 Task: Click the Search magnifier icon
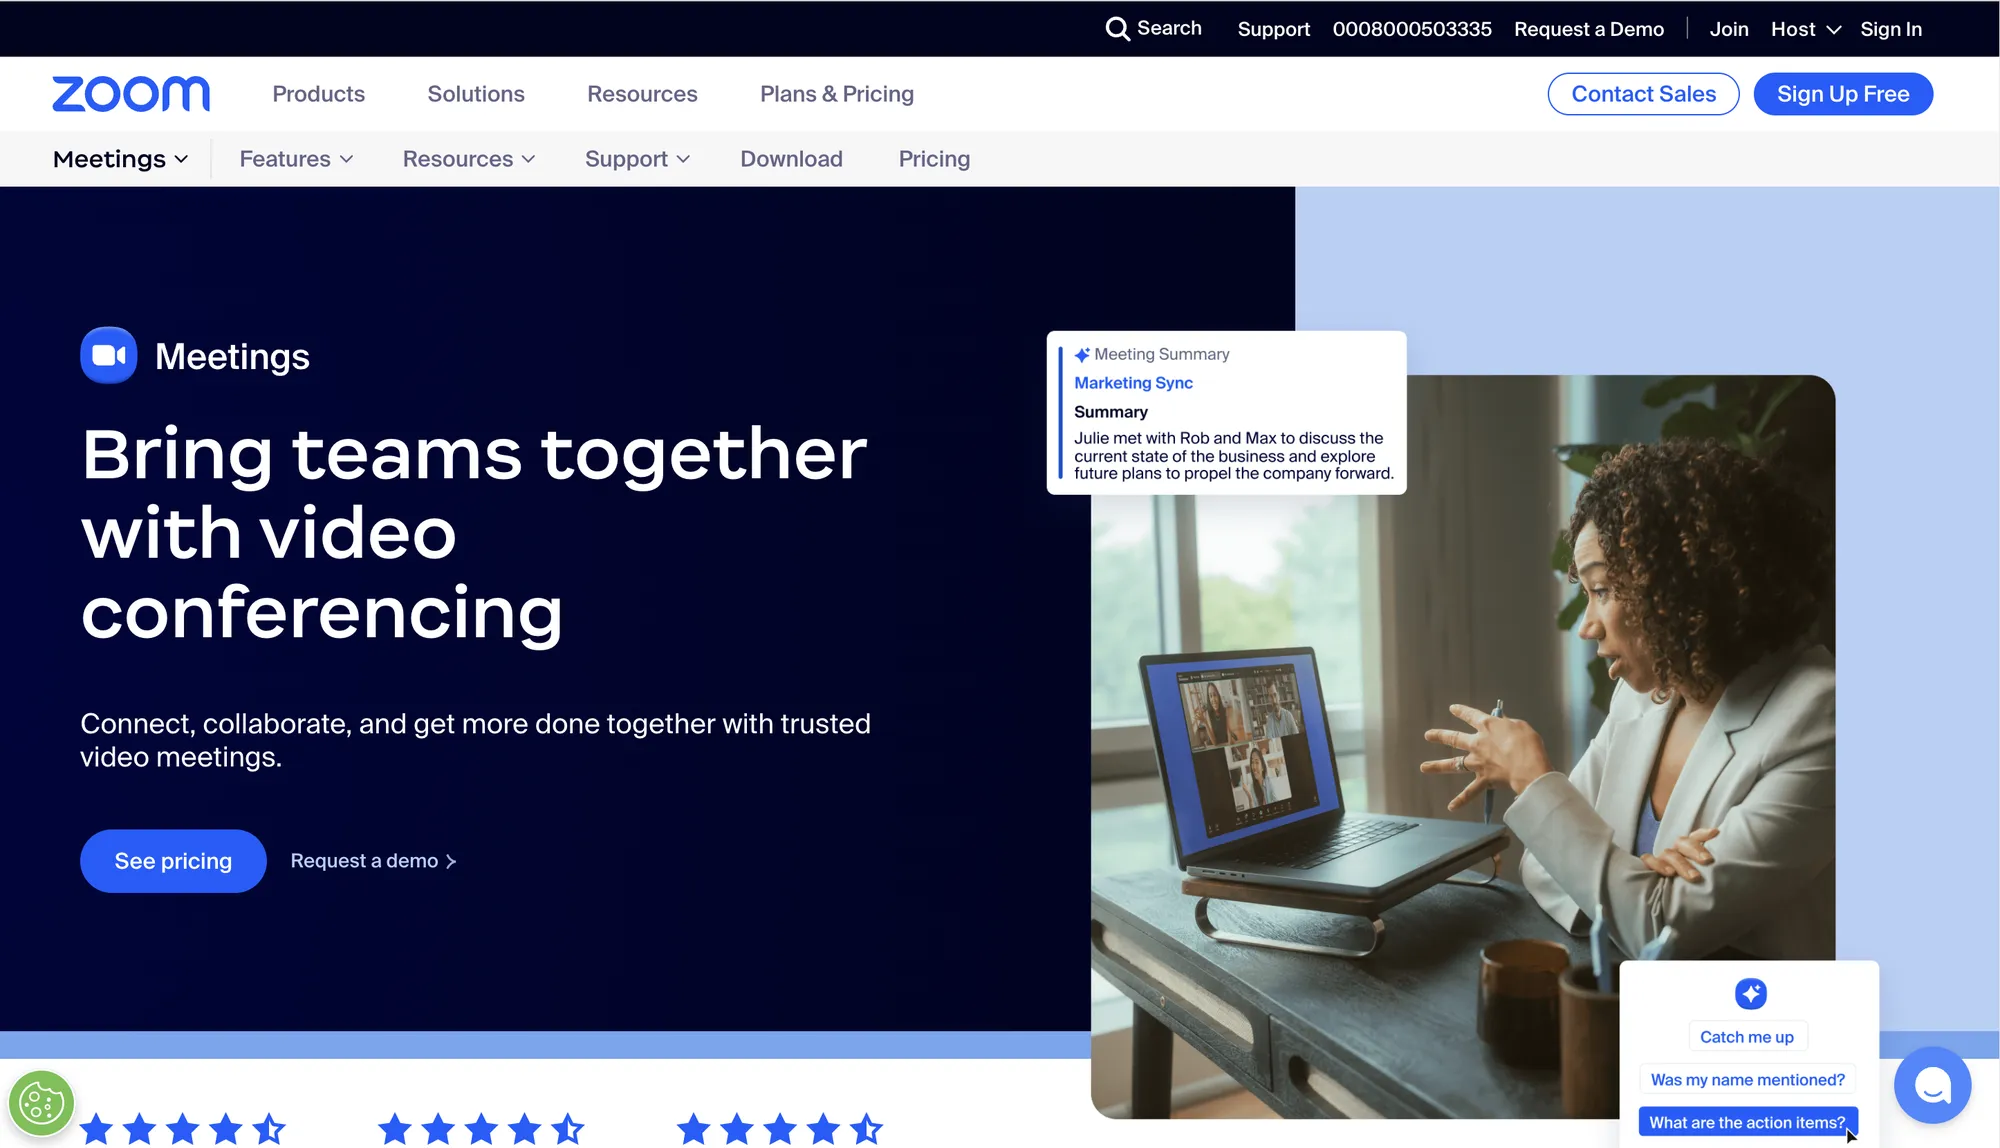click(x=1117, y=29)
